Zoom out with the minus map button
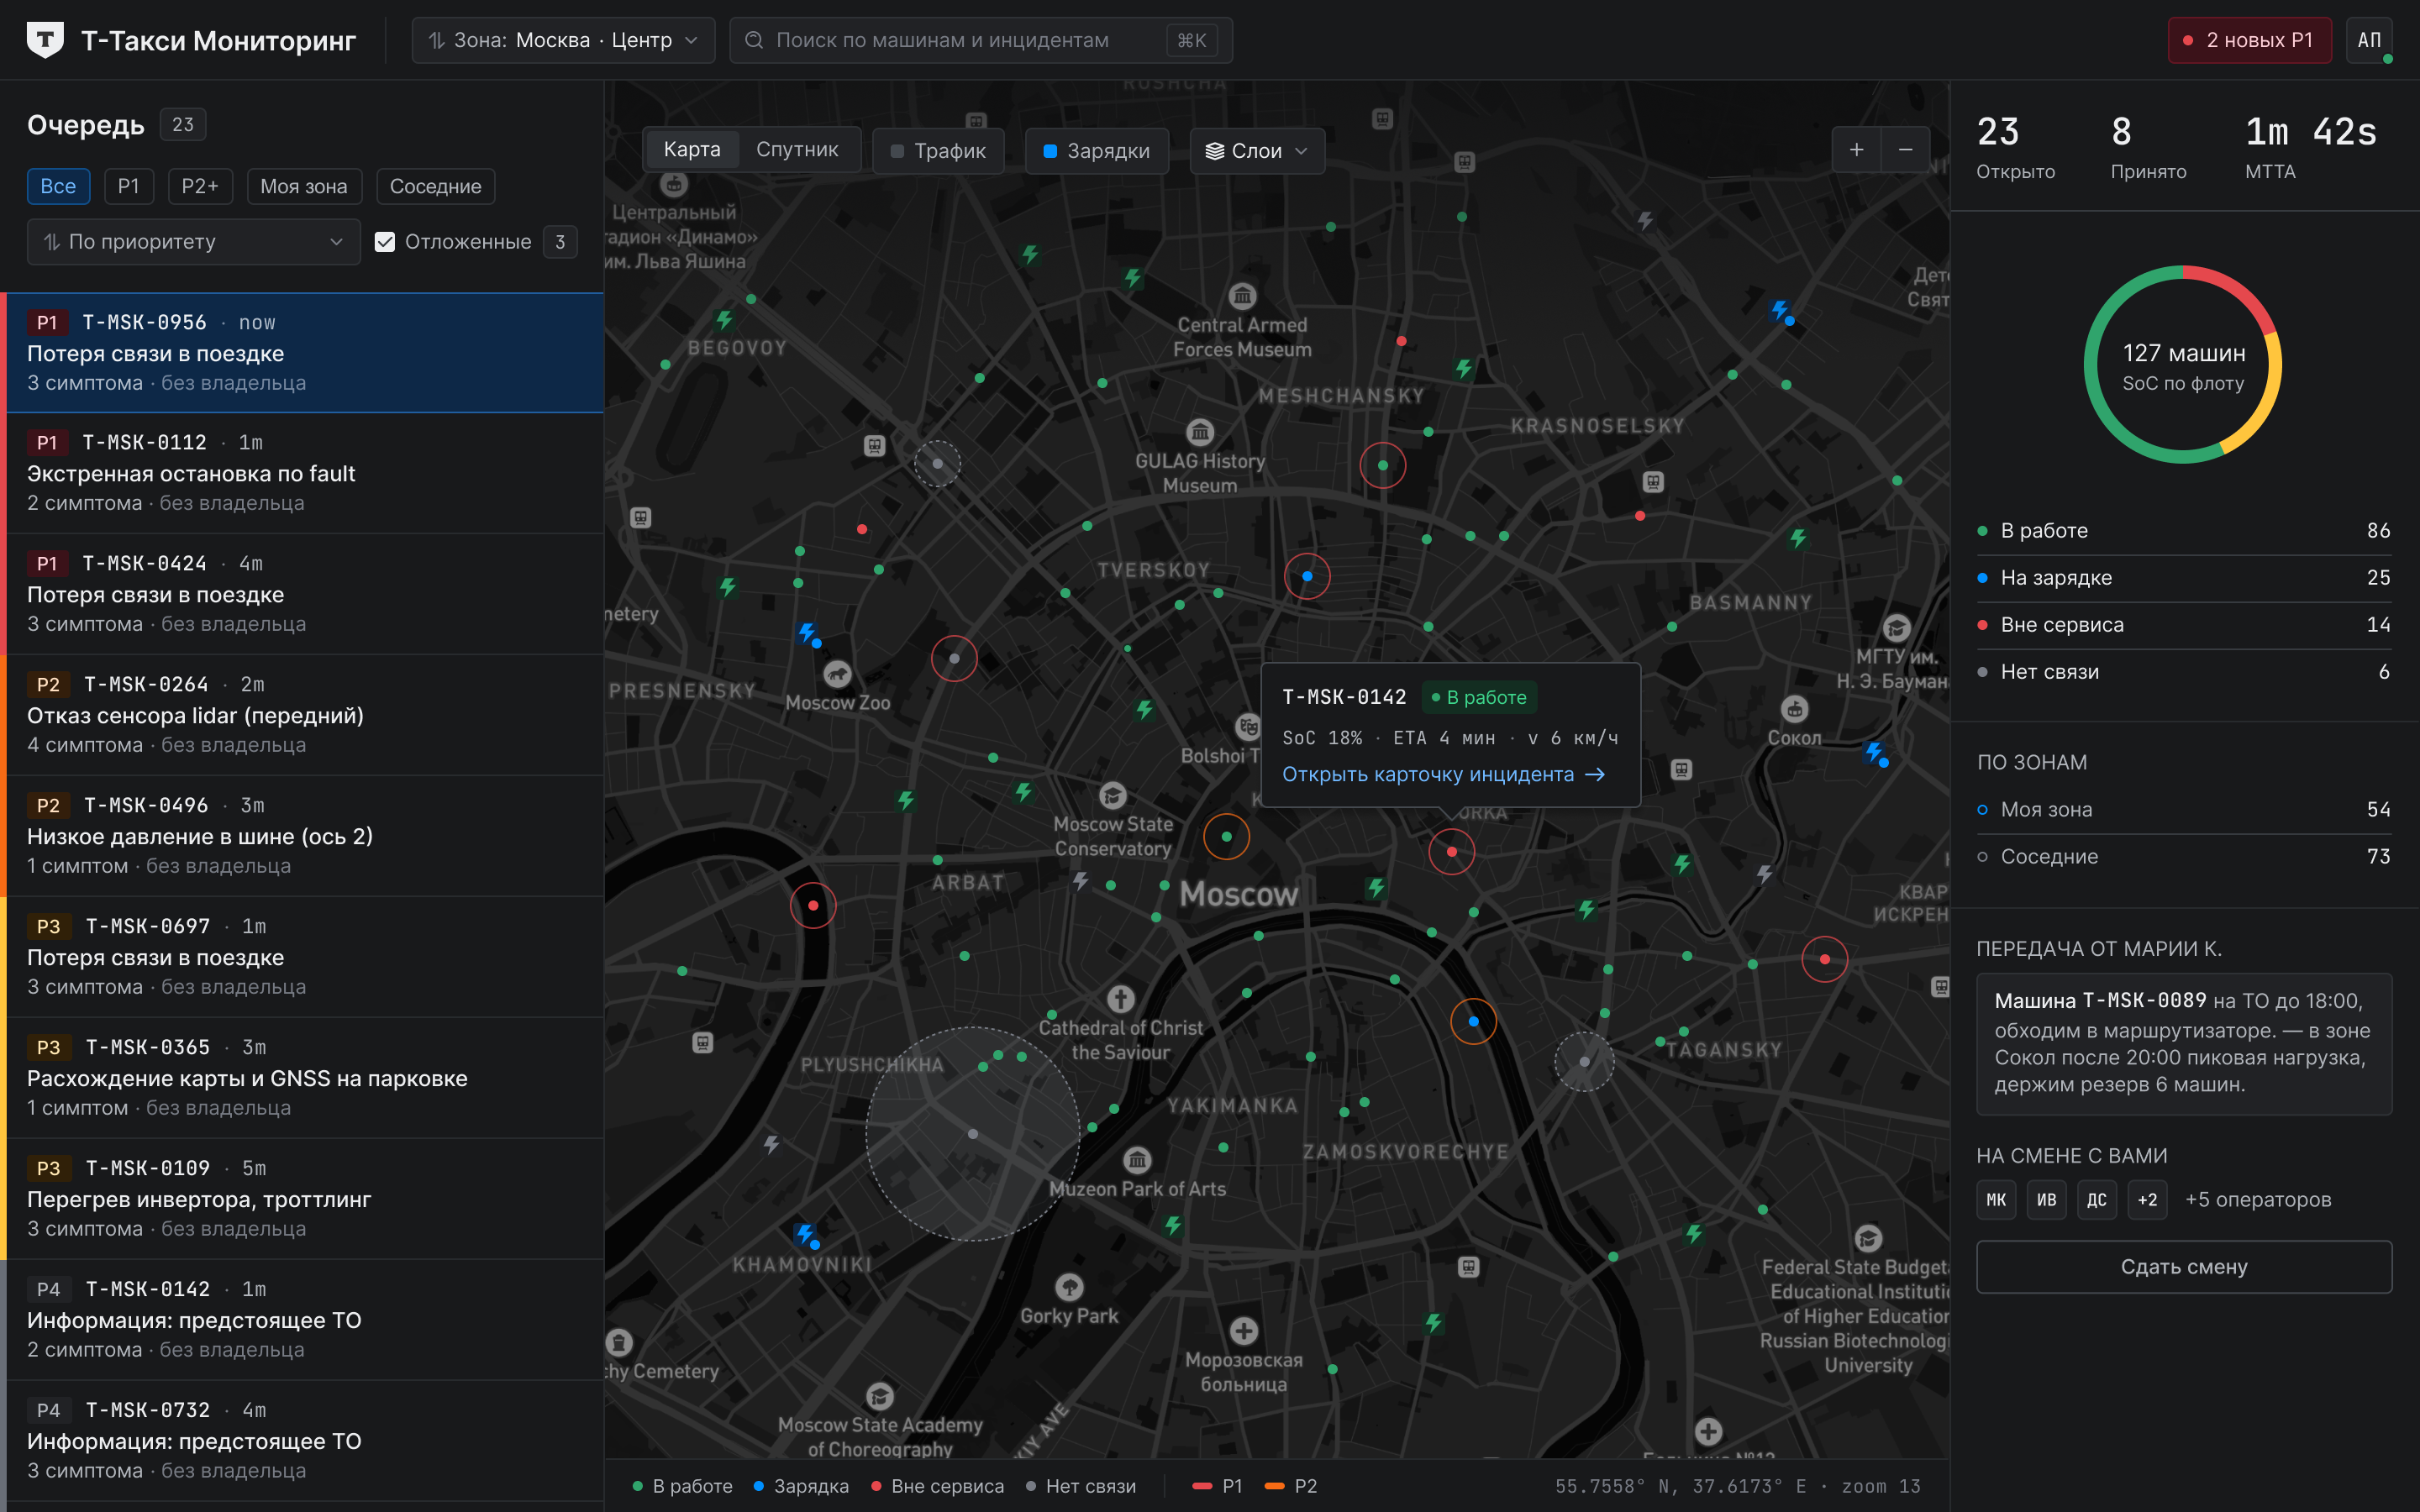 tap(1905, 150)
